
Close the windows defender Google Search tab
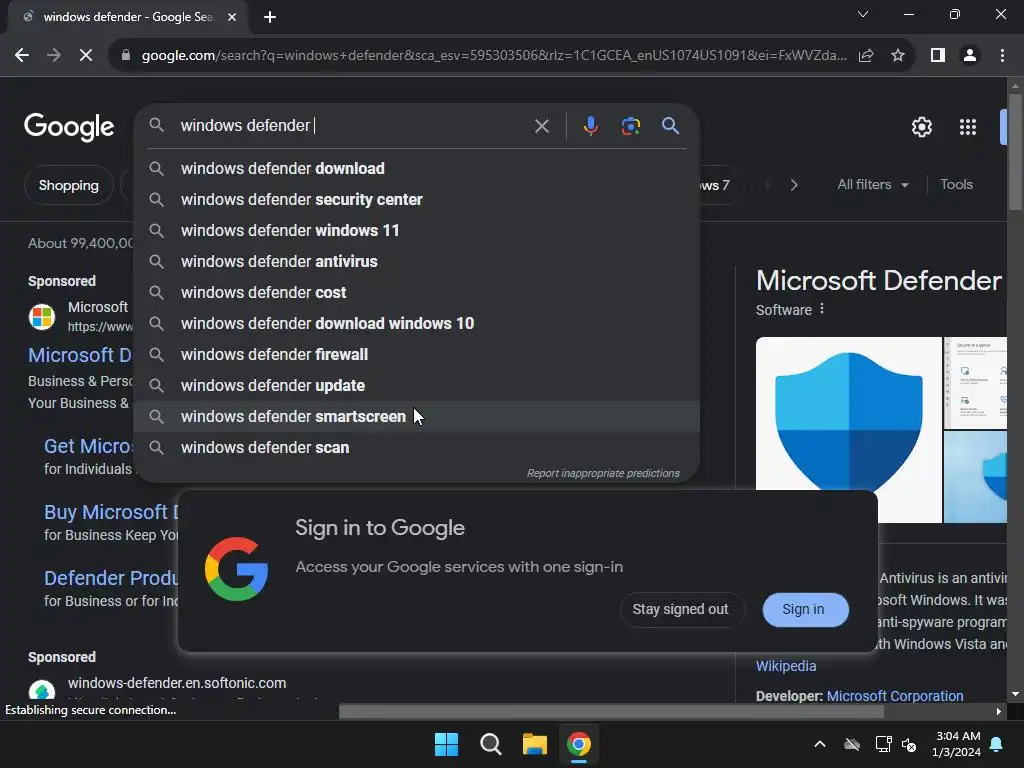point(232,17)
